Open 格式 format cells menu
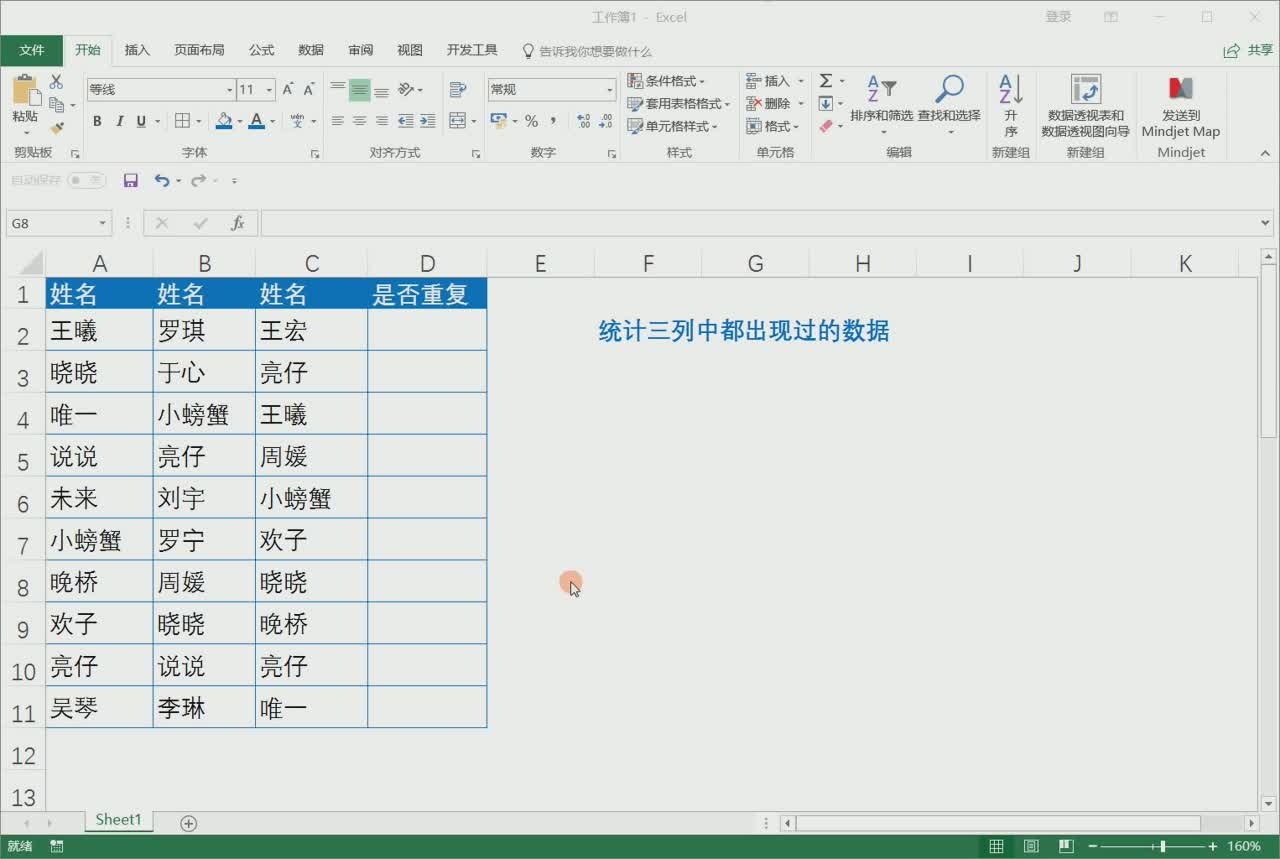The height and width of the screenshot is (859, 1280). 775,127
